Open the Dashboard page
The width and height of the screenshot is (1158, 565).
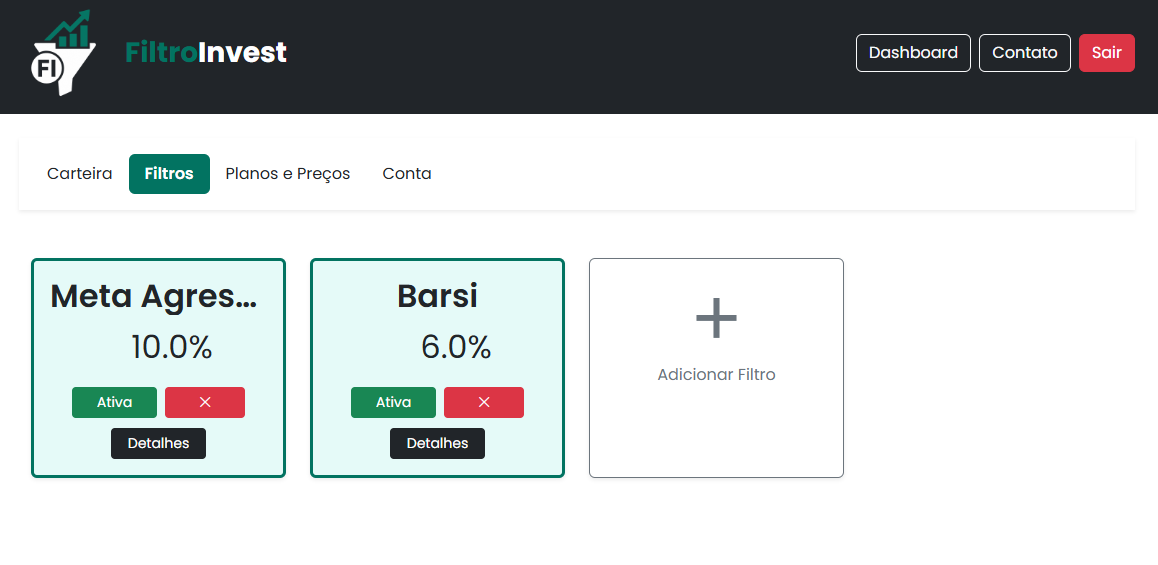click(913, 53)
